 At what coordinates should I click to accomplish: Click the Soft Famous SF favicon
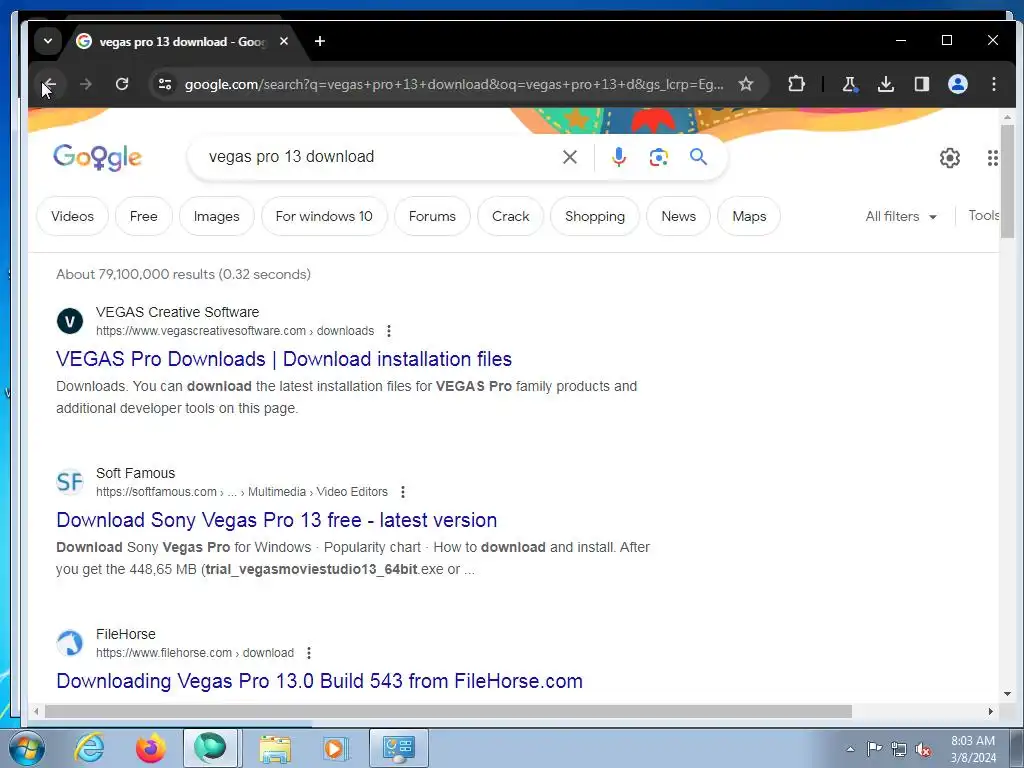click(70, 482)
